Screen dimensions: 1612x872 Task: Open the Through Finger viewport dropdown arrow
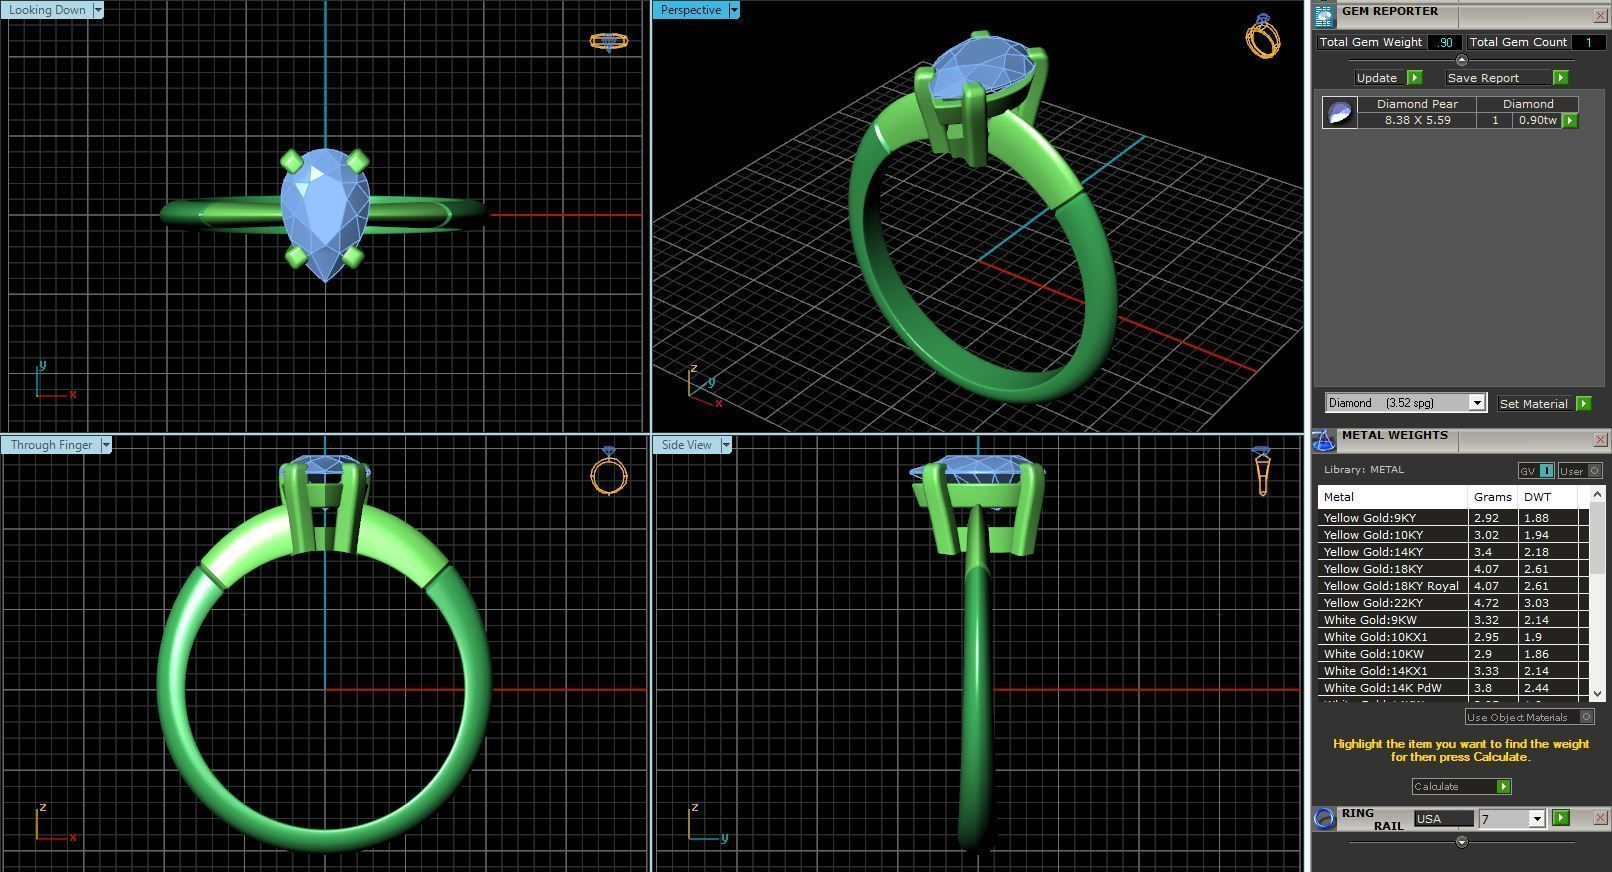(x=106, y=445)
